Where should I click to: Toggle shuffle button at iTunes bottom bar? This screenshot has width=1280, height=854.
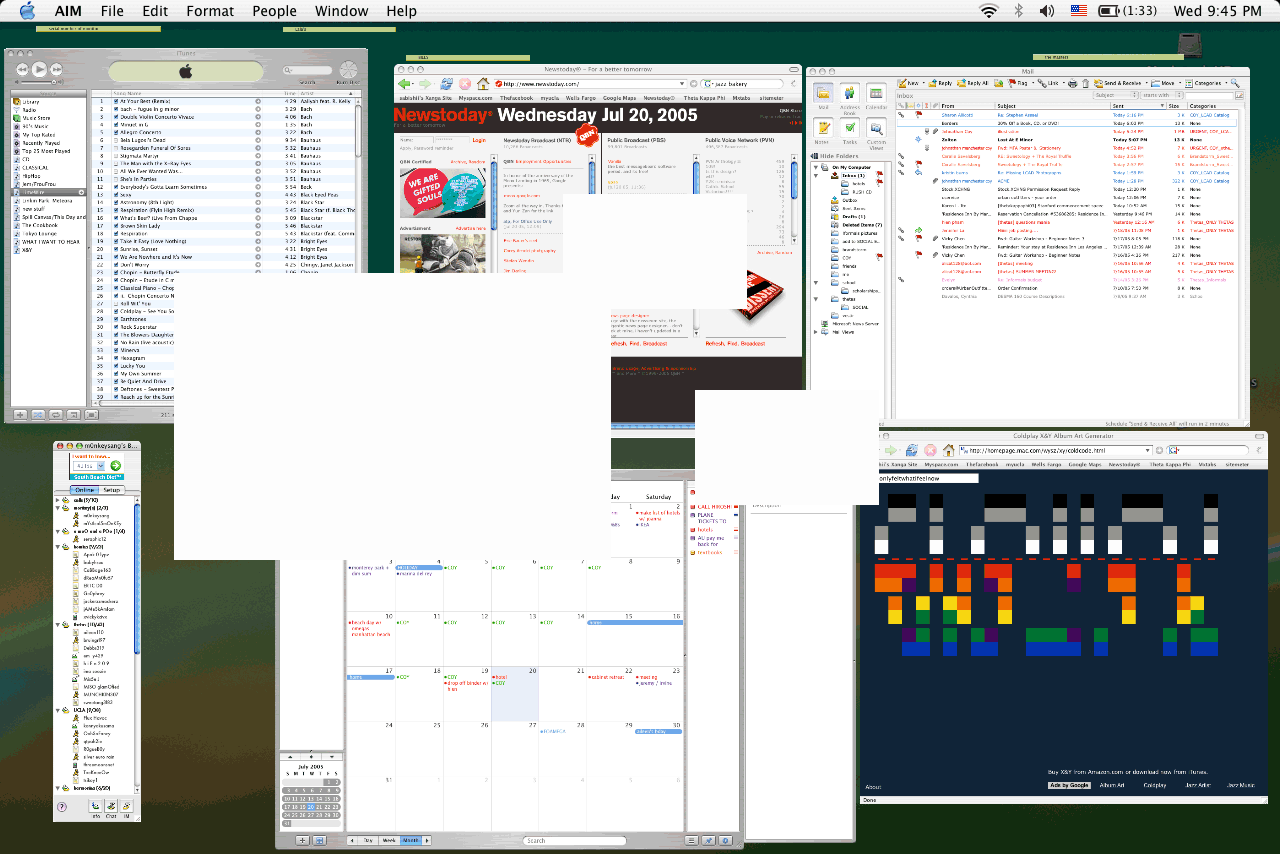[38, 415]
